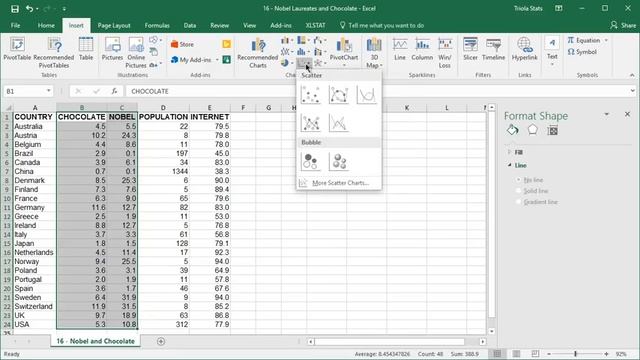Open the Statistic chart dropdown
Viewport: 640px width, 360px height.
[303, 51]
